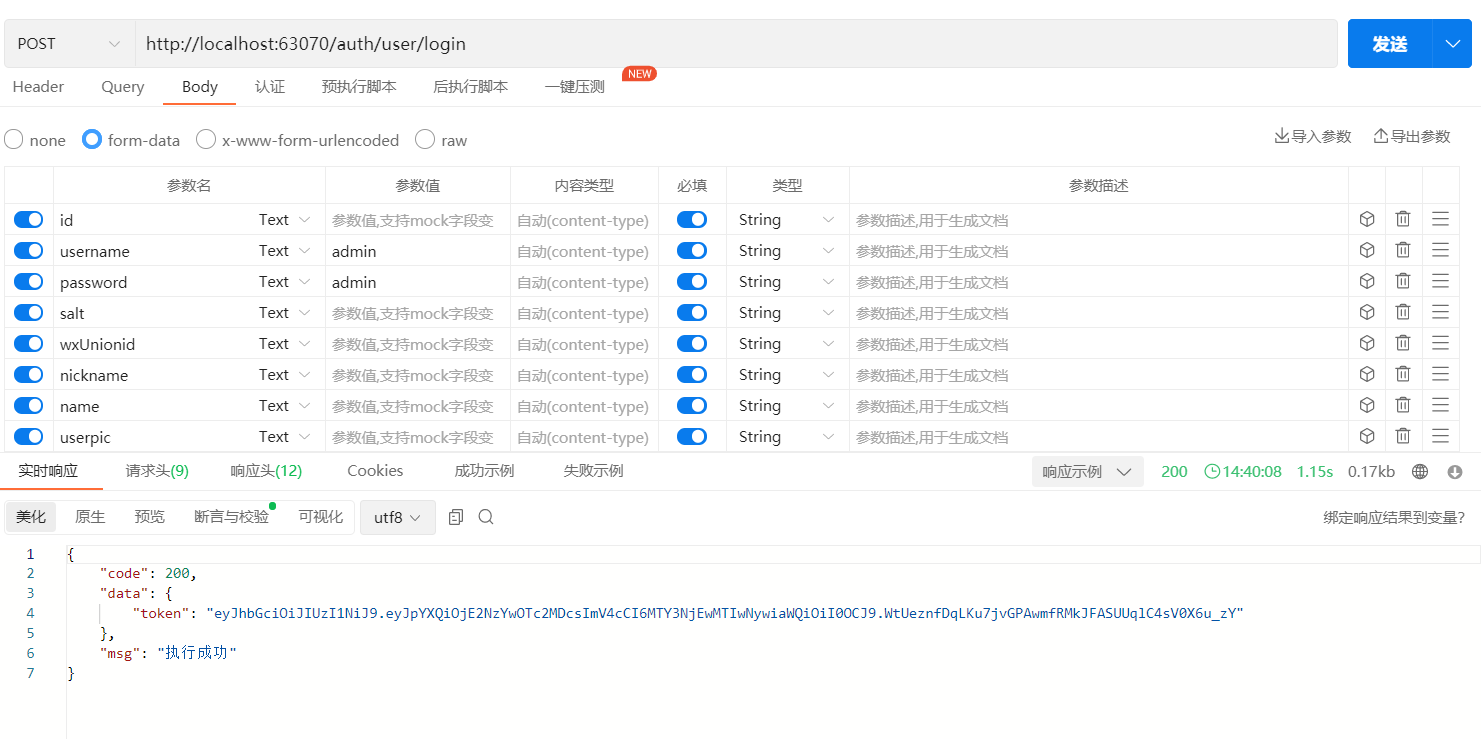Image resolution: width=1481 pixels, height=739 pixels.
Task: Switch to the Query tab
Action: 123,87
